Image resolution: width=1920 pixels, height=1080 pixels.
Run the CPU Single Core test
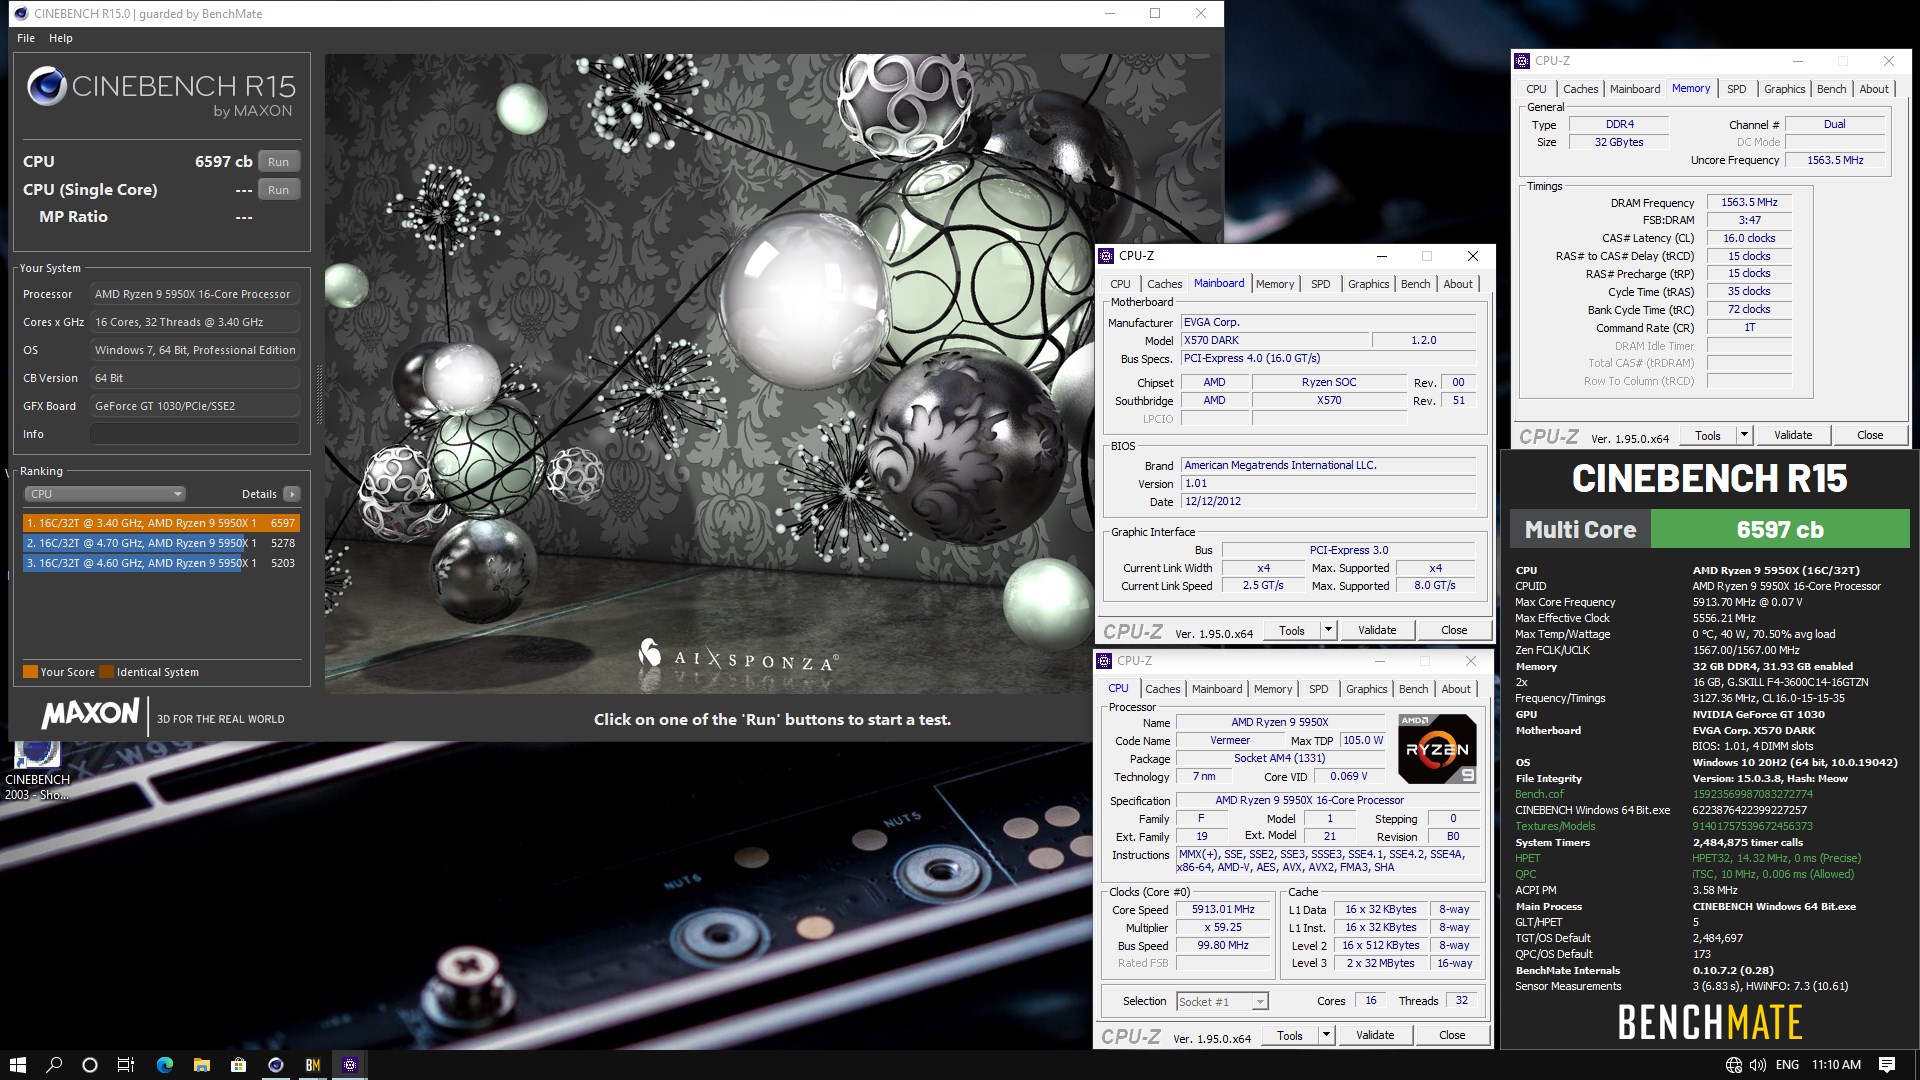[279, 190]
